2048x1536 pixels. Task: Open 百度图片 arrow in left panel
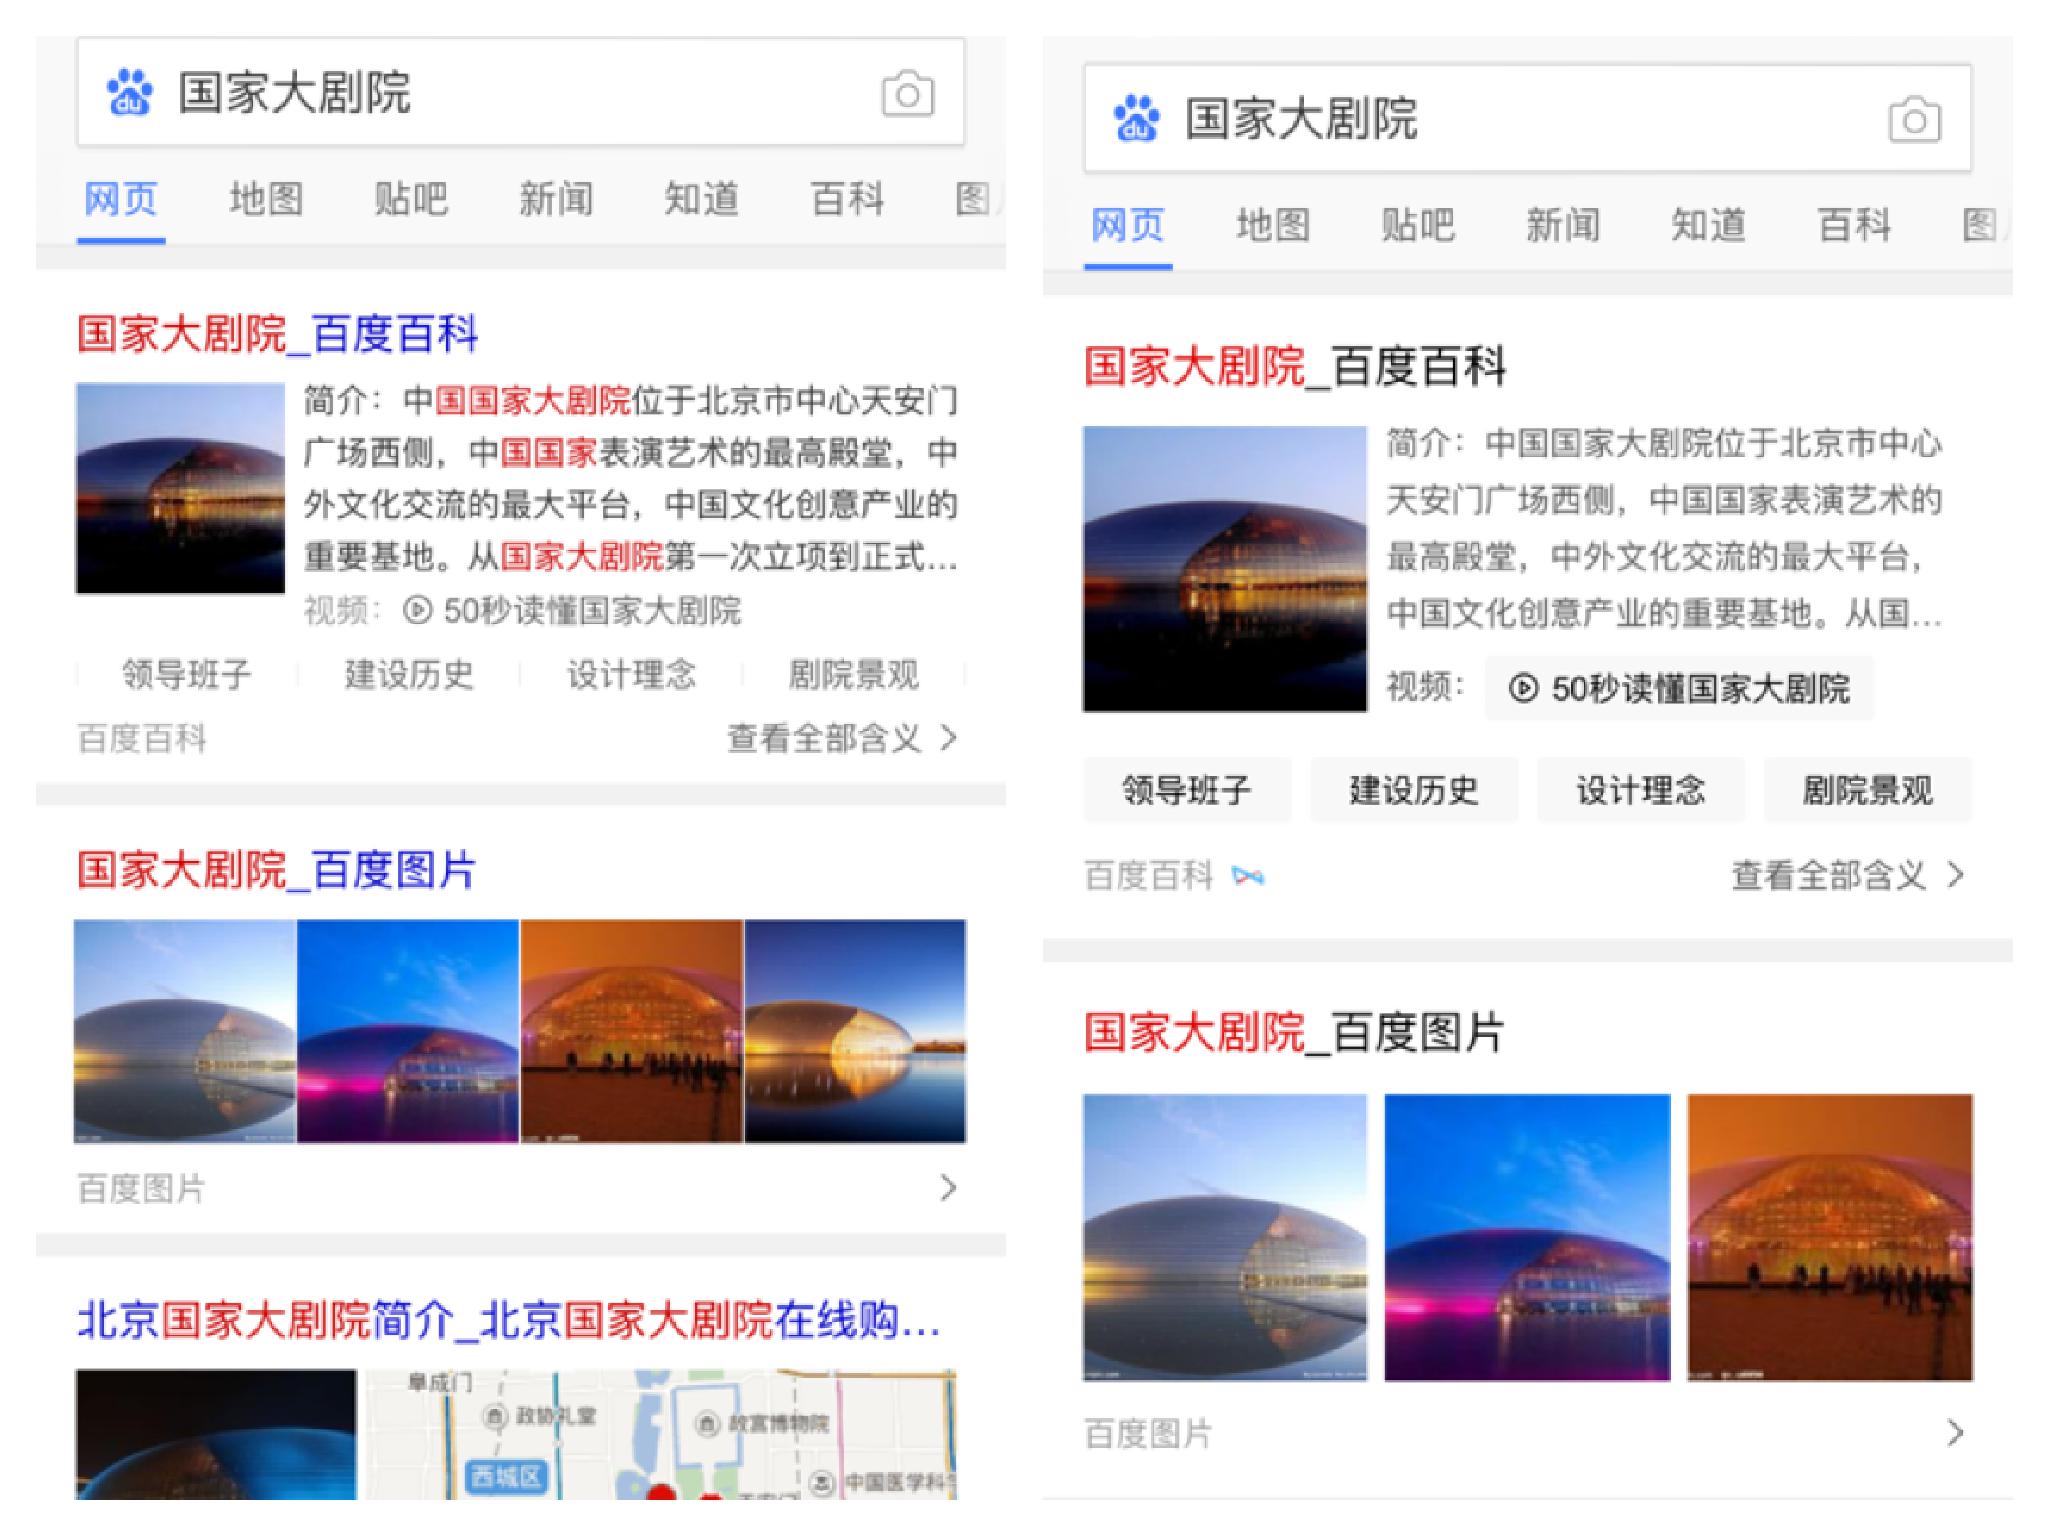tap(948, 1188)
